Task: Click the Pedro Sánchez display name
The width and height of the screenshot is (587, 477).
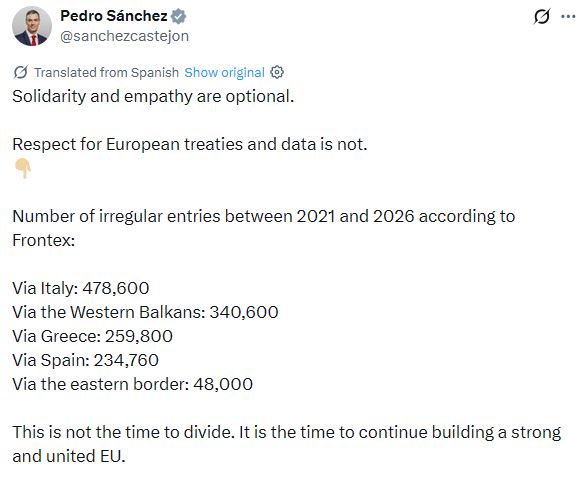Action: [x=114, y=16]
